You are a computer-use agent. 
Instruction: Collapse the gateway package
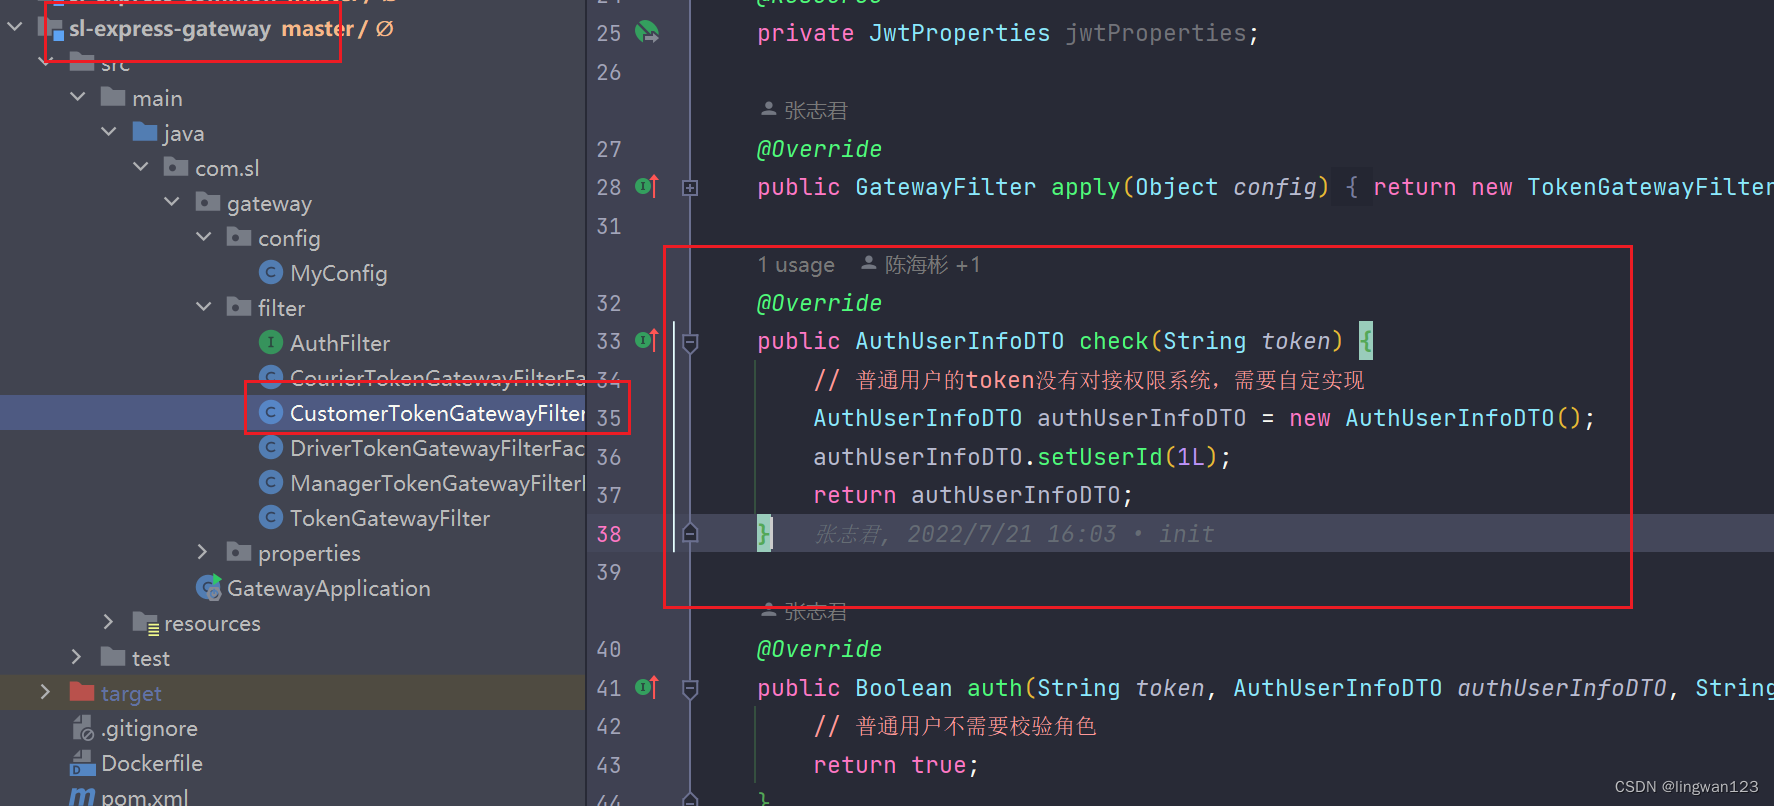point(172,202)
